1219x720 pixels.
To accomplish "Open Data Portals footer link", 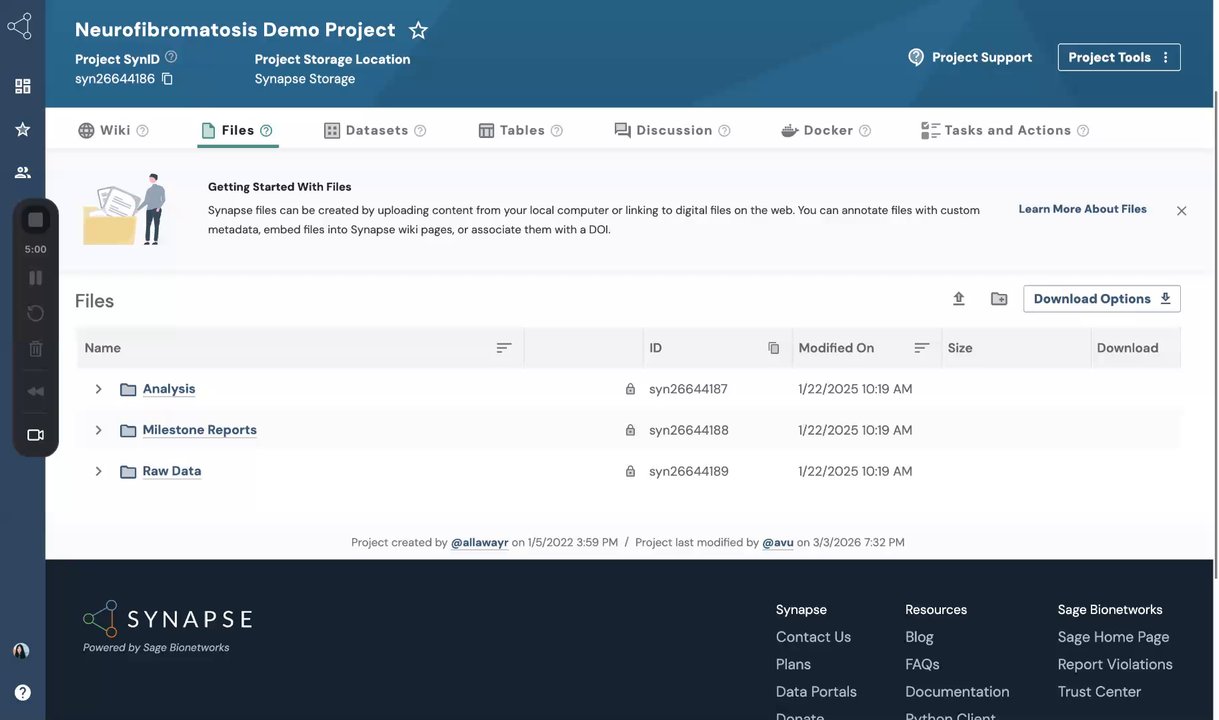I will coord(816,692).
